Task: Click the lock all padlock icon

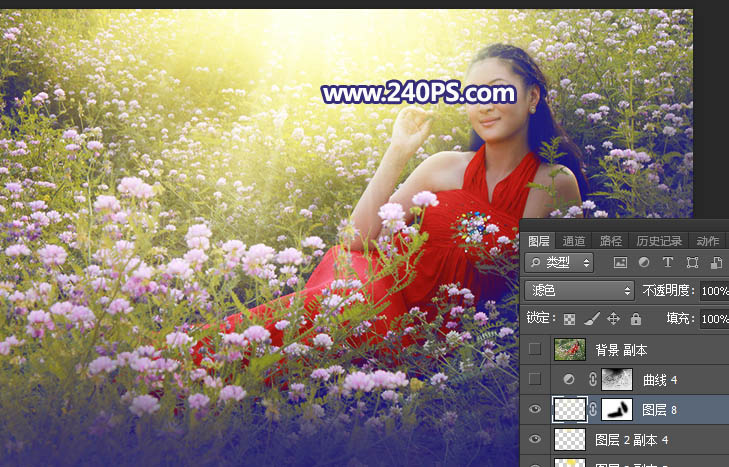Action: pos(635,319)
